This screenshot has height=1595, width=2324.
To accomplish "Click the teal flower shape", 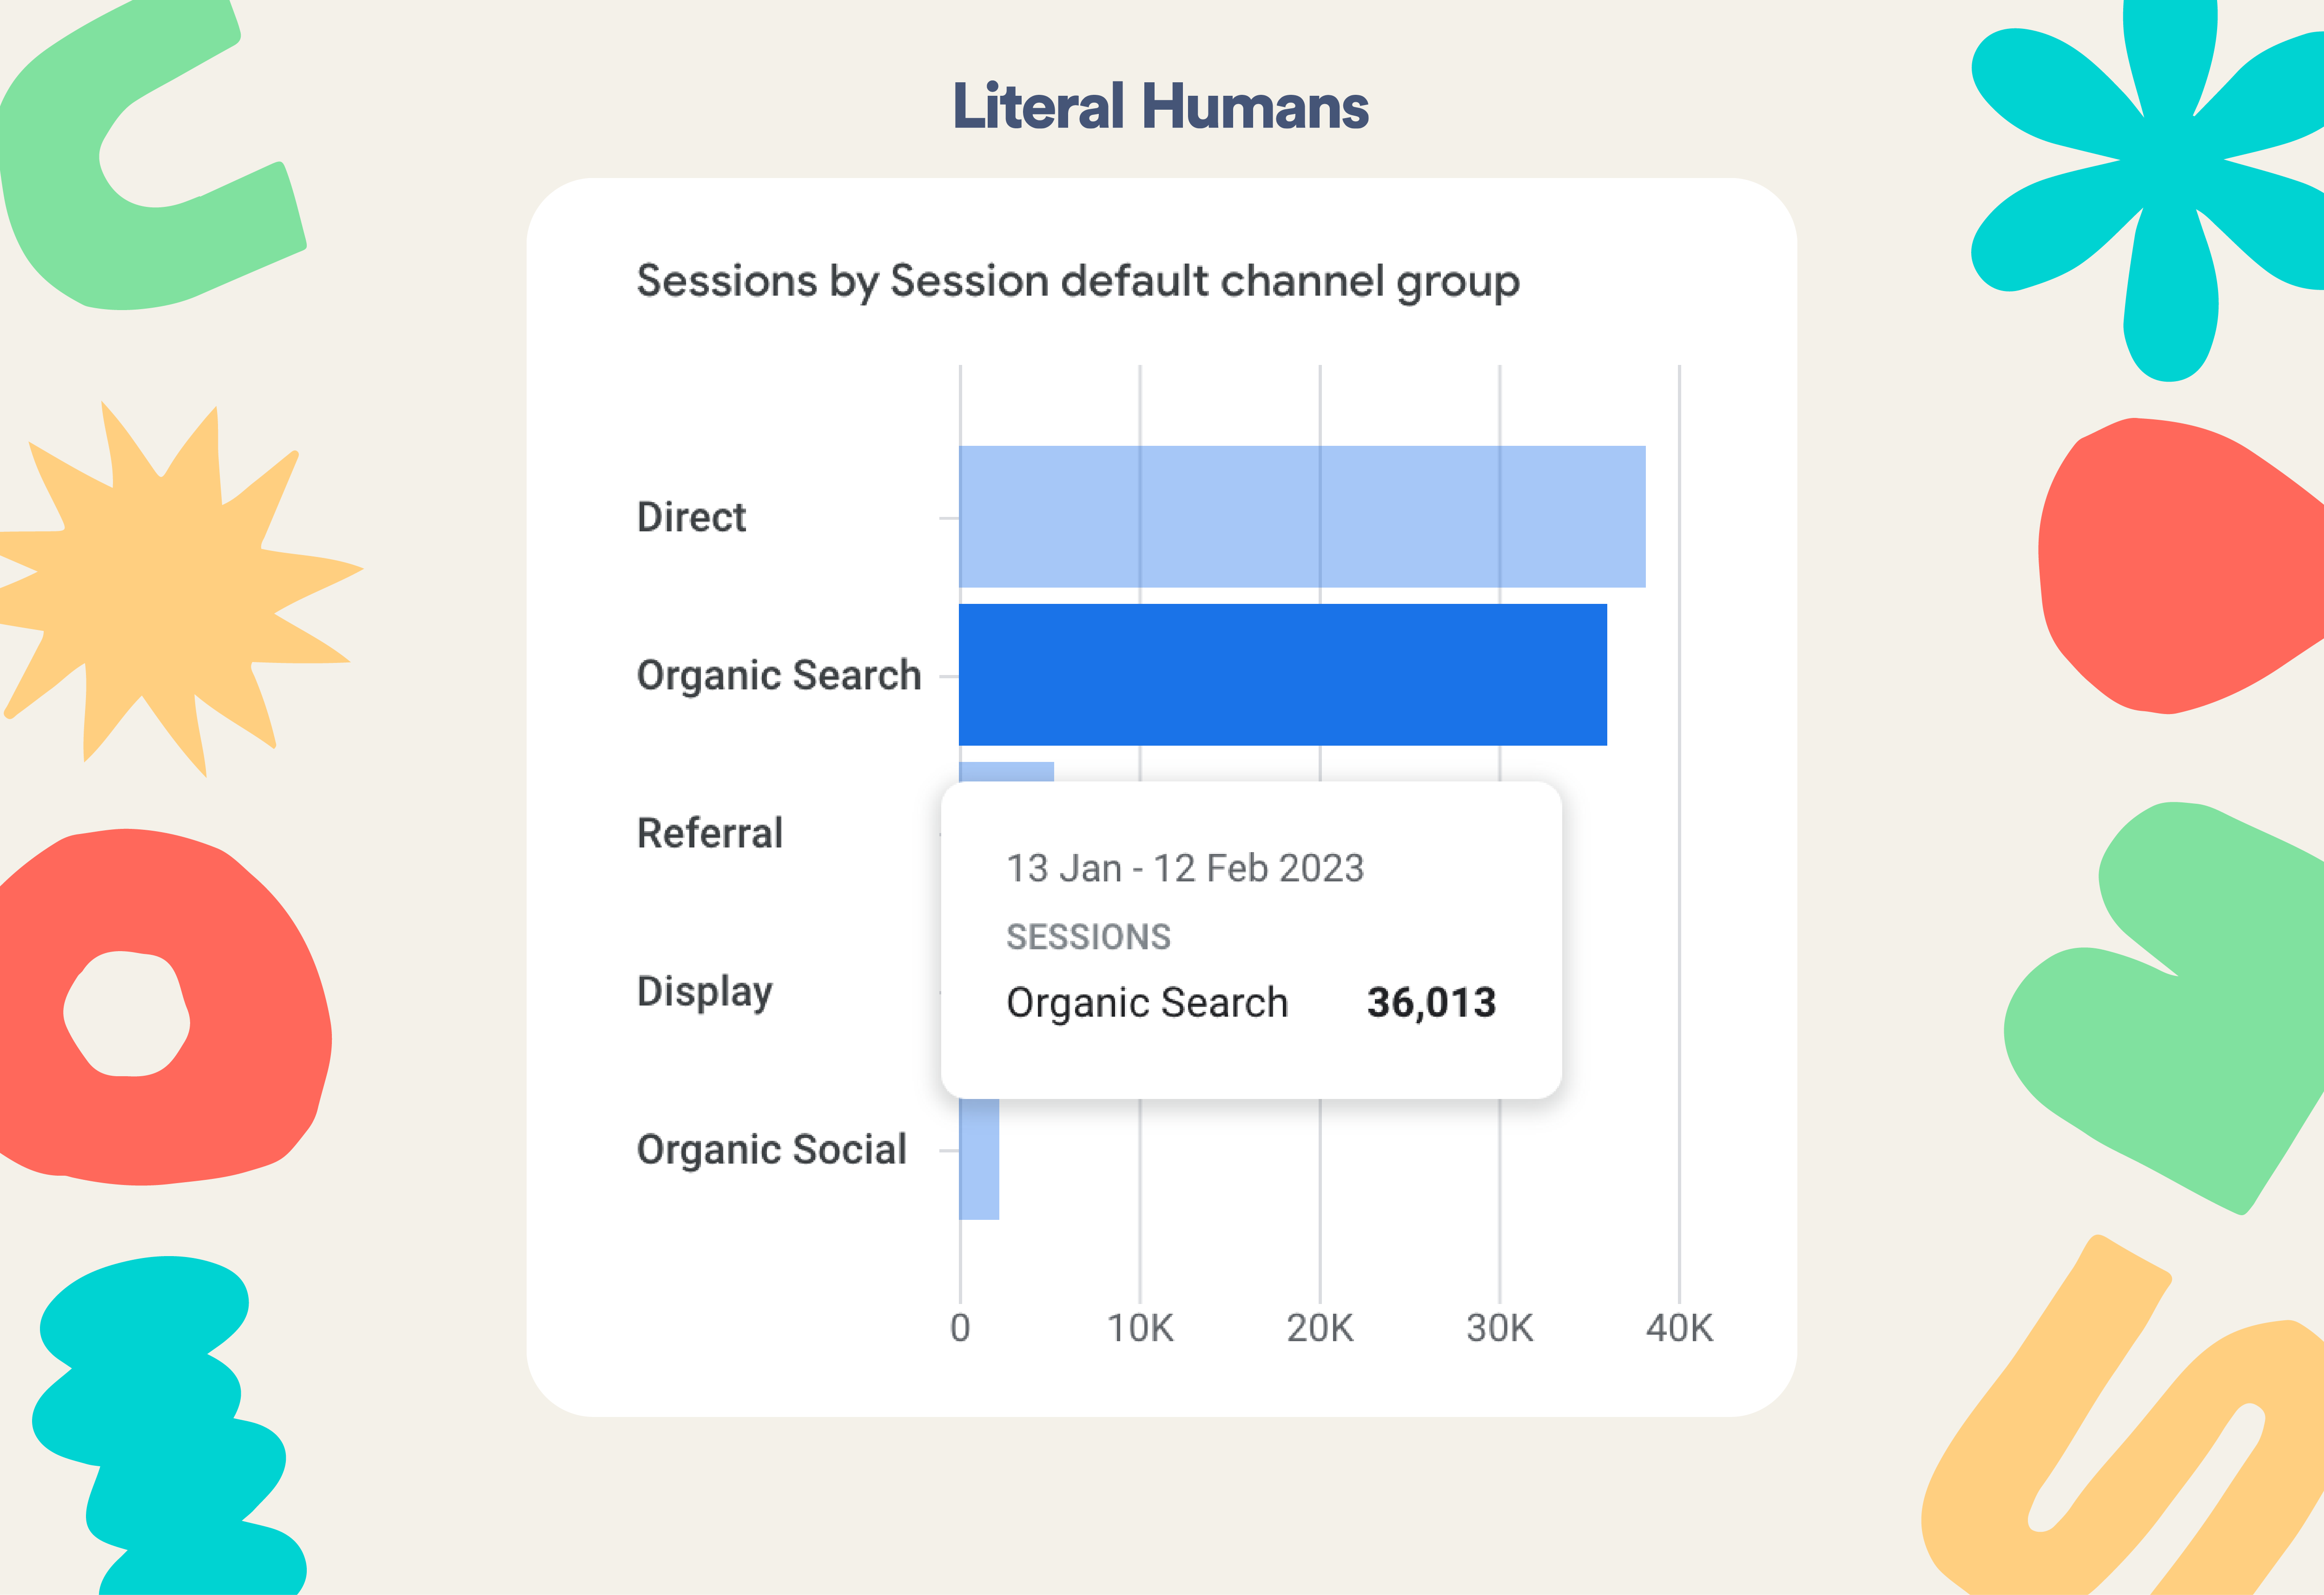I will pos(2160,180).
